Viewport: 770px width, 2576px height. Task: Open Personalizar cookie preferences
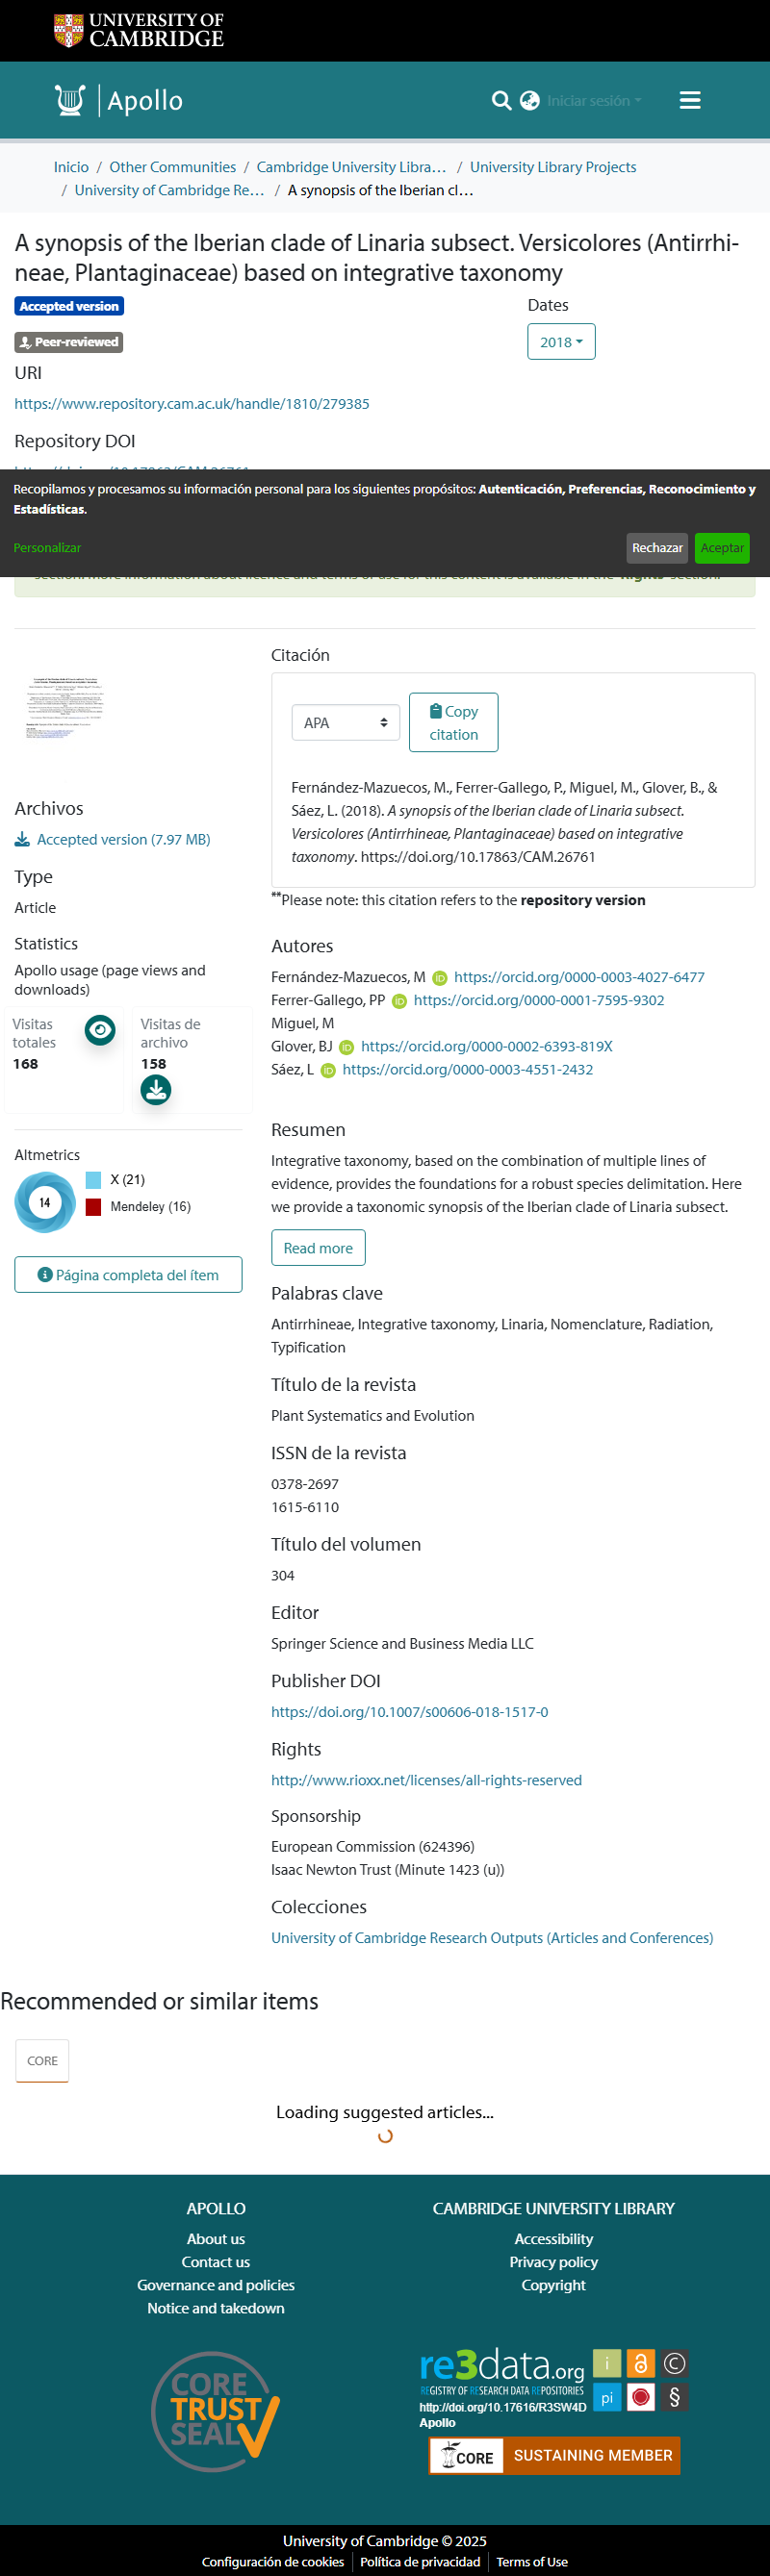47,548
